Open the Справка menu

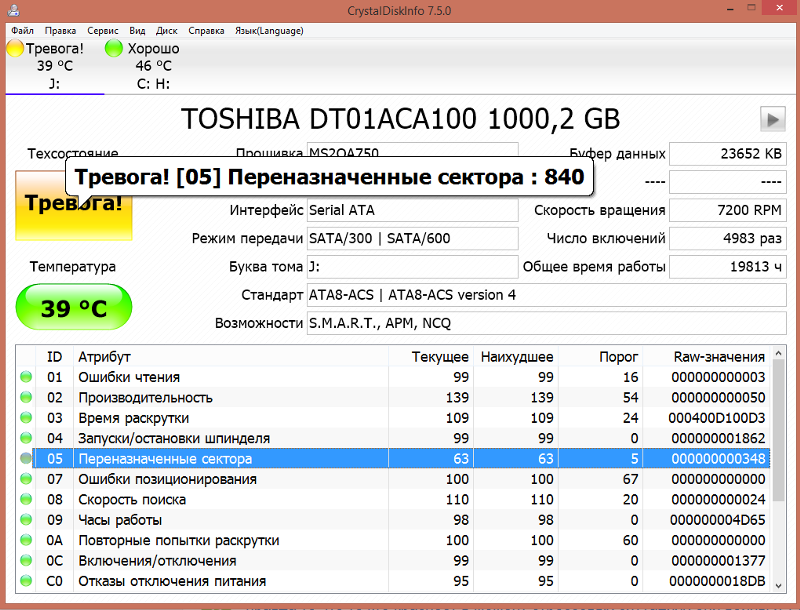tap(206, 31)
